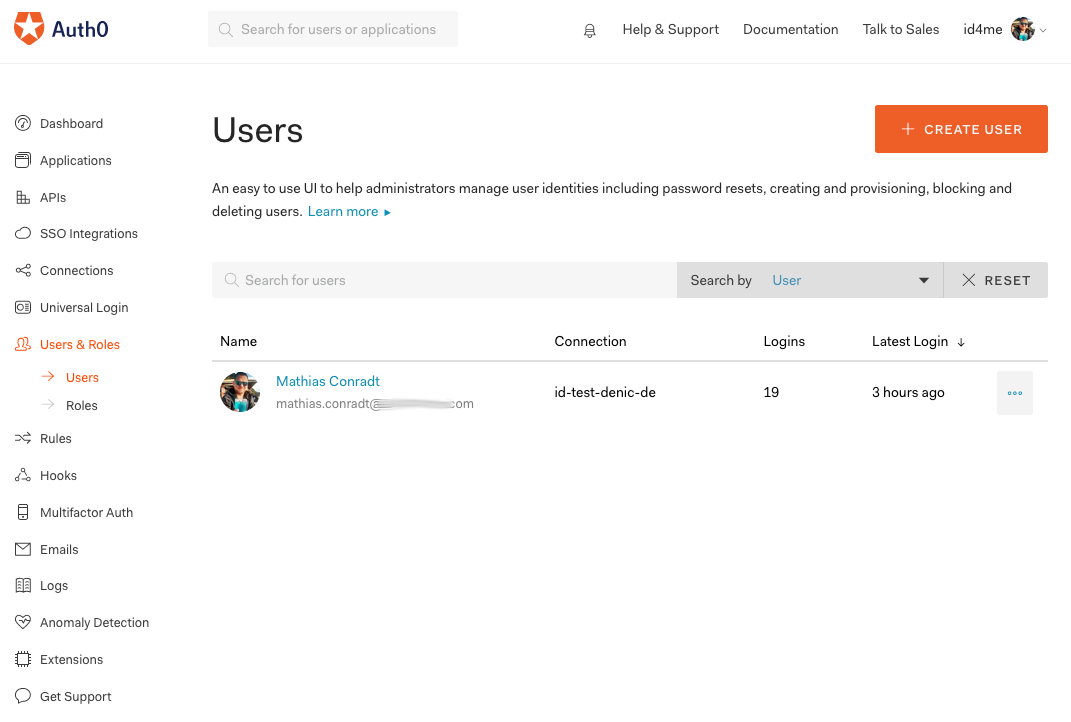This screenshot has height=722, width=1071.
Task: Open Roles under Users & Roles
Action: (82, 406)
